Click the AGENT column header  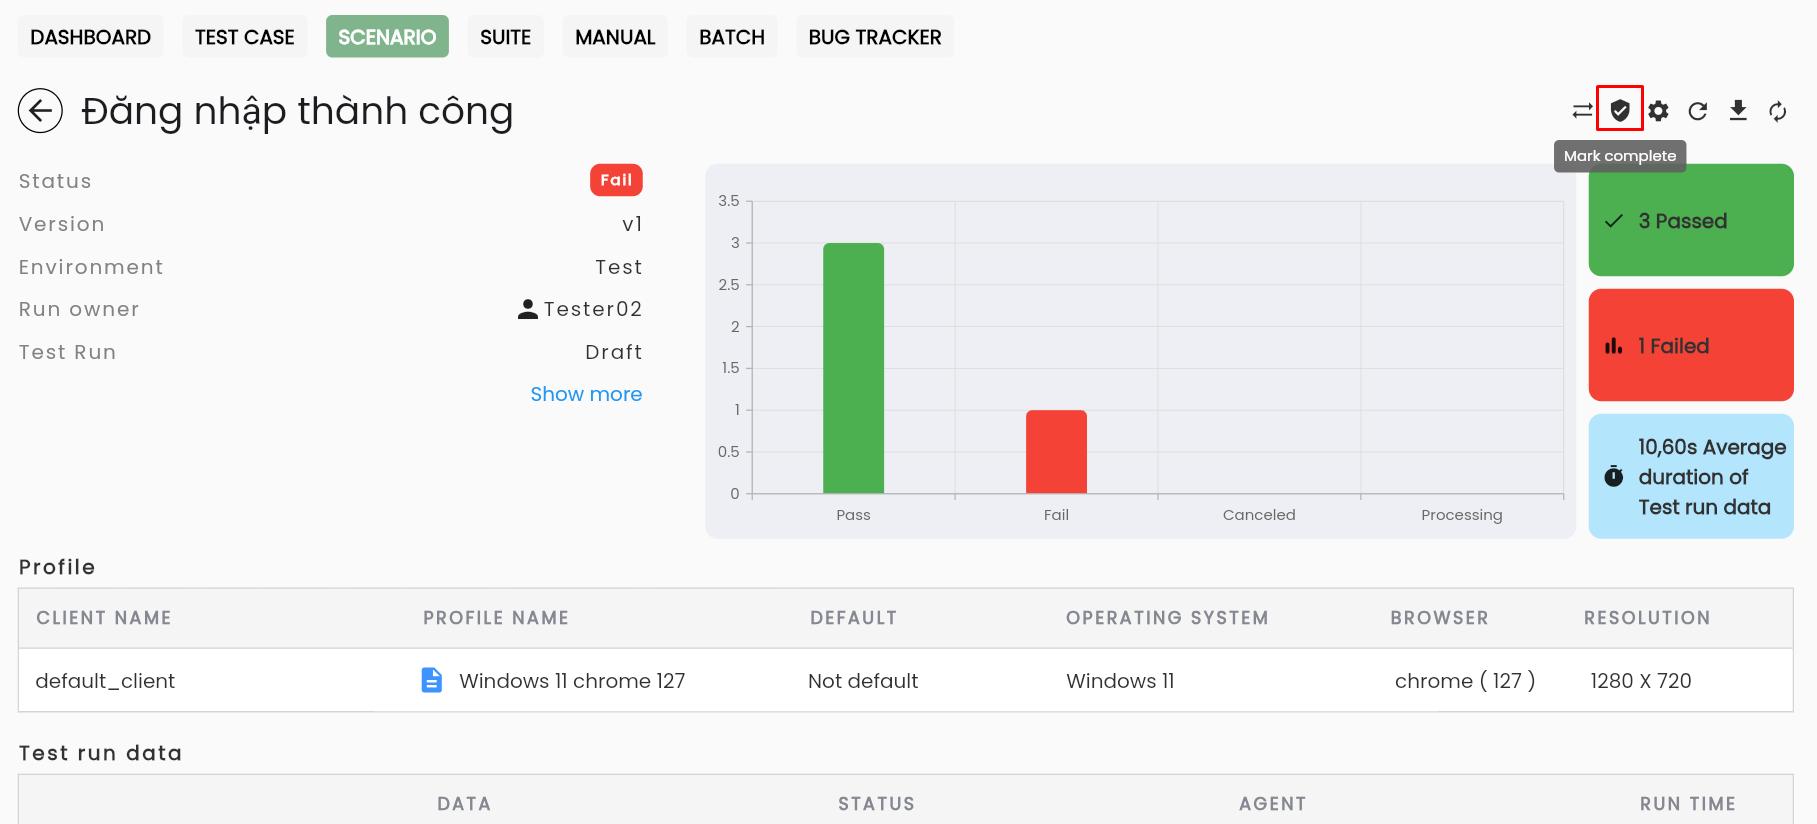click(x=1273, y=804)
